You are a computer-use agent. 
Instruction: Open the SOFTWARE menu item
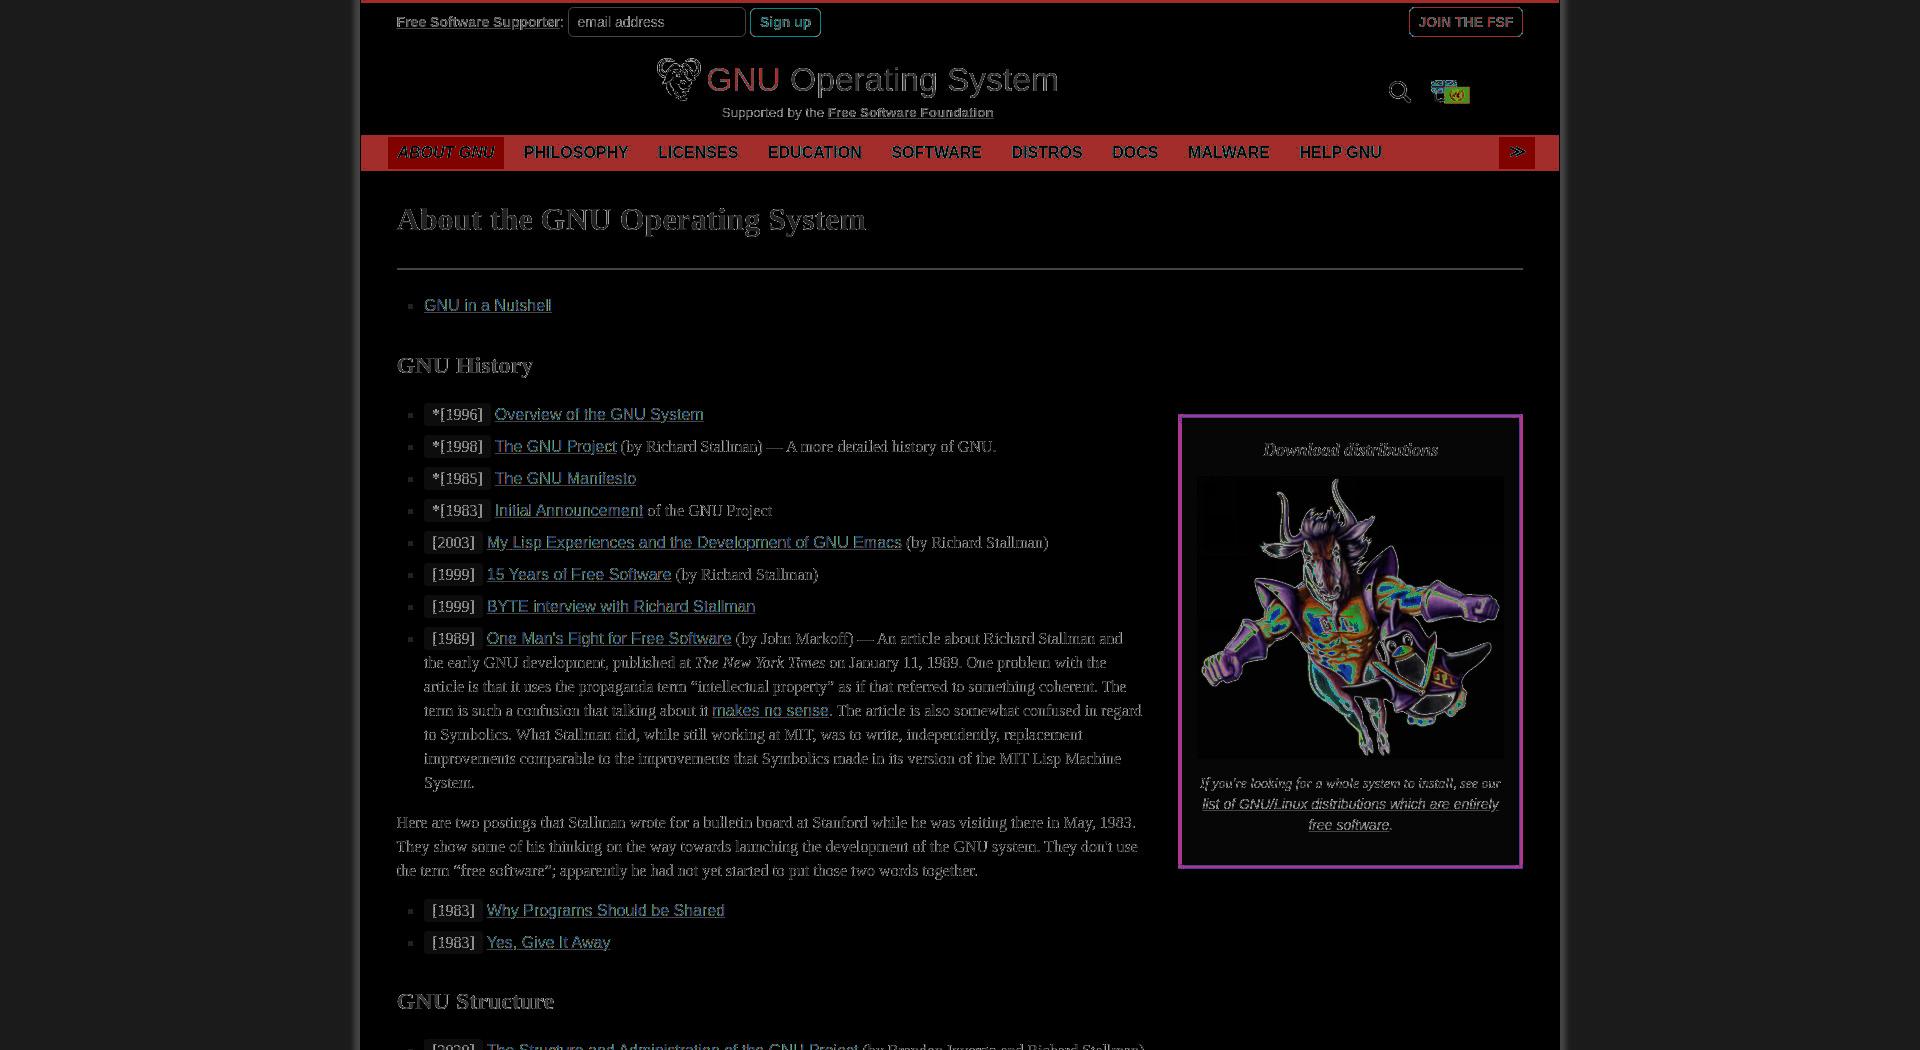click(937, 152)
